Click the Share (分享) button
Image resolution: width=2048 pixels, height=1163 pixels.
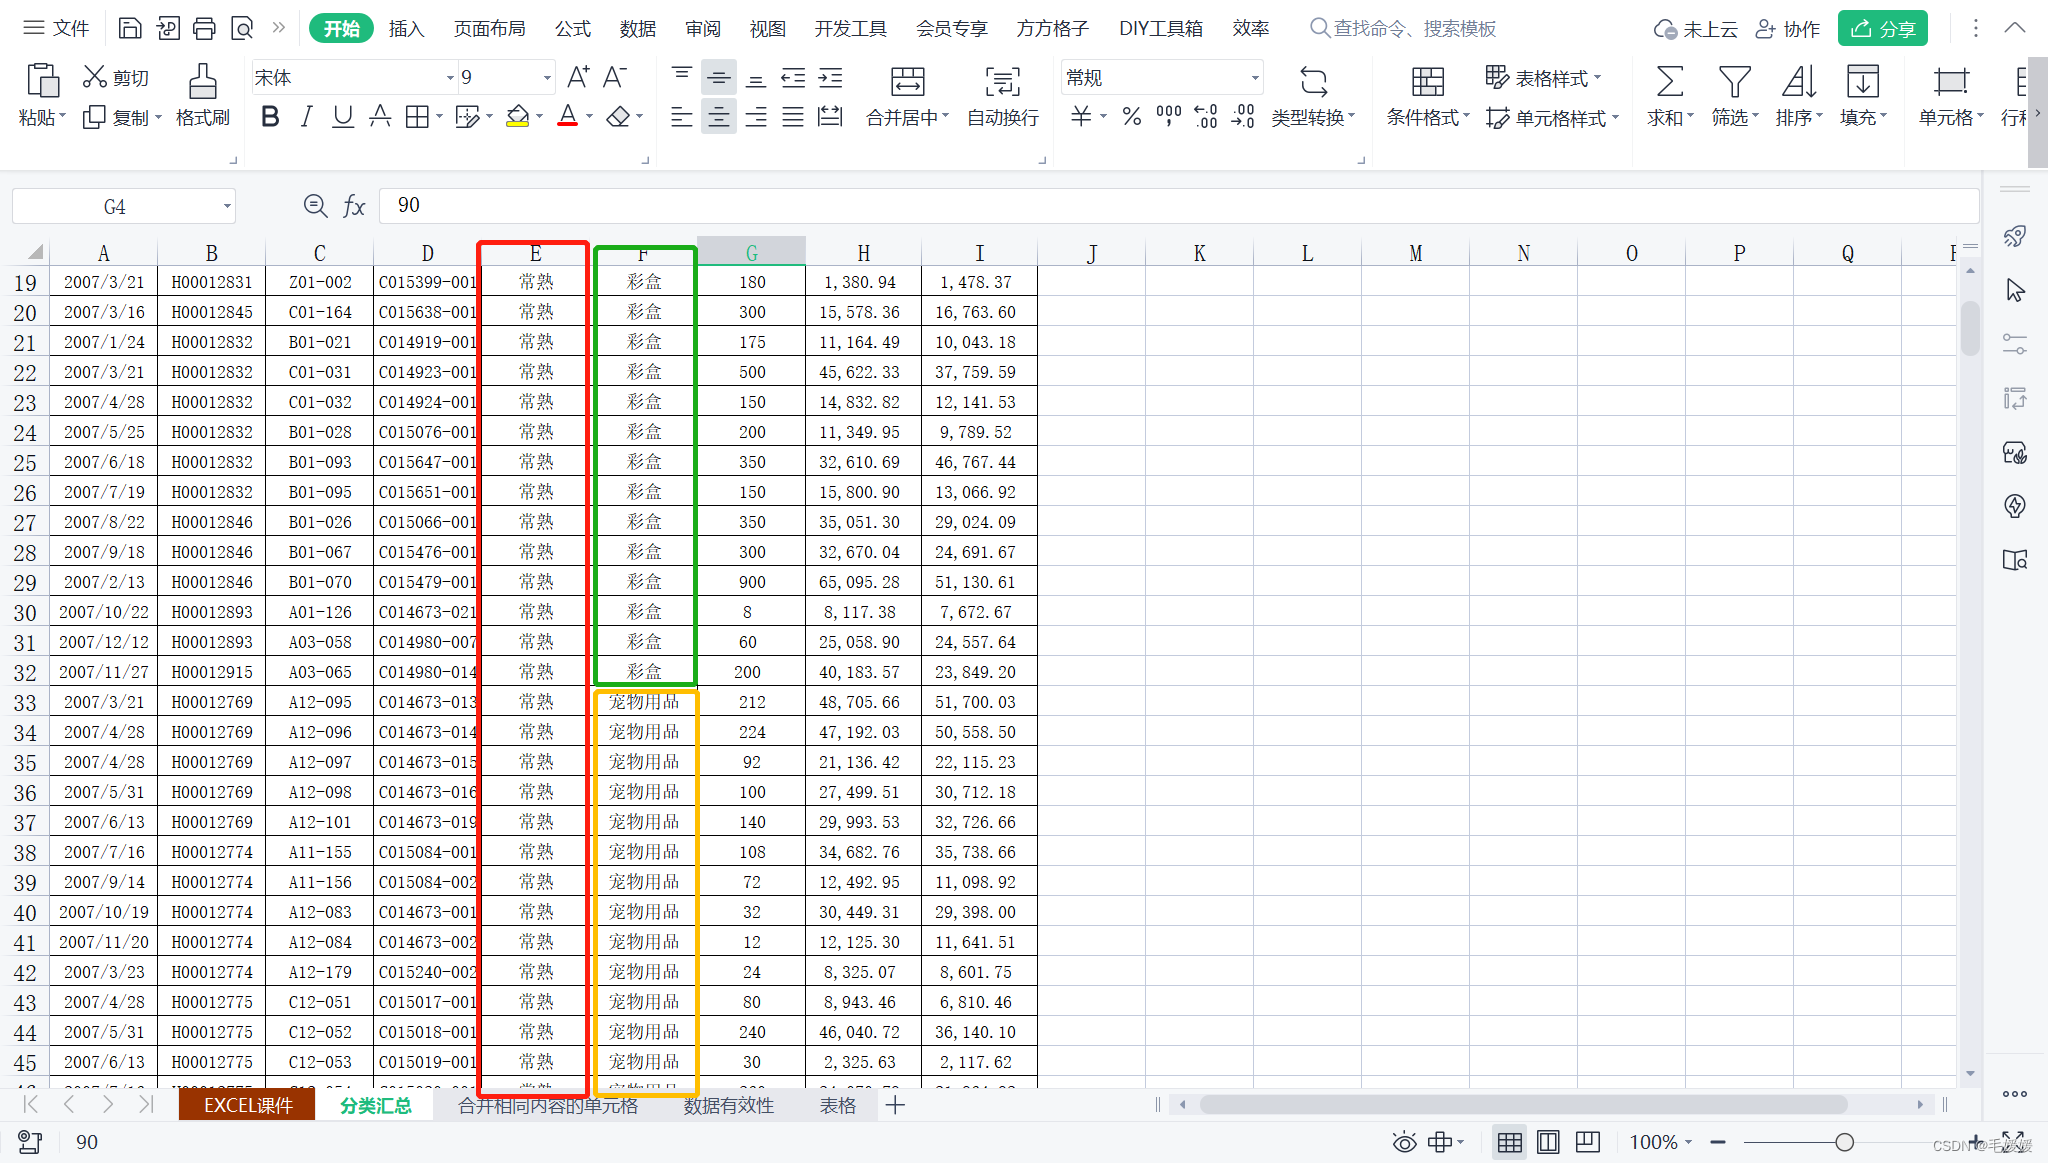(1882, 28)
